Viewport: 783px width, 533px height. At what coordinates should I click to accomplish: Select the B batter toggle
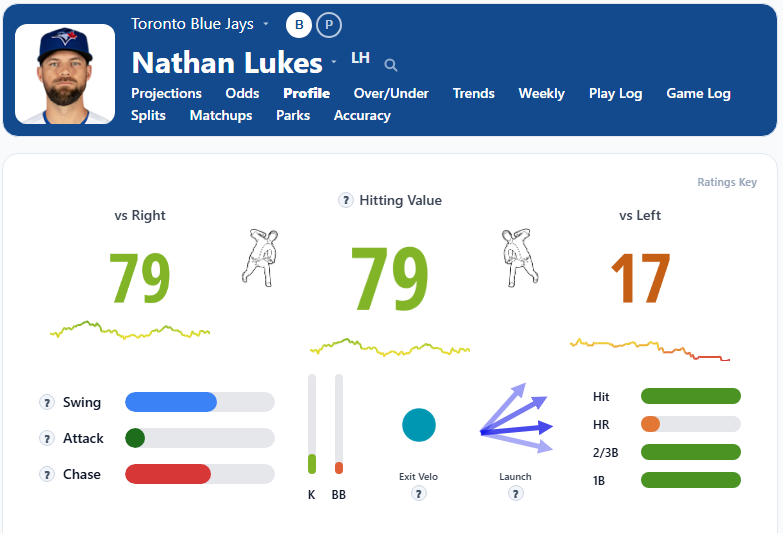pos(299,25)
